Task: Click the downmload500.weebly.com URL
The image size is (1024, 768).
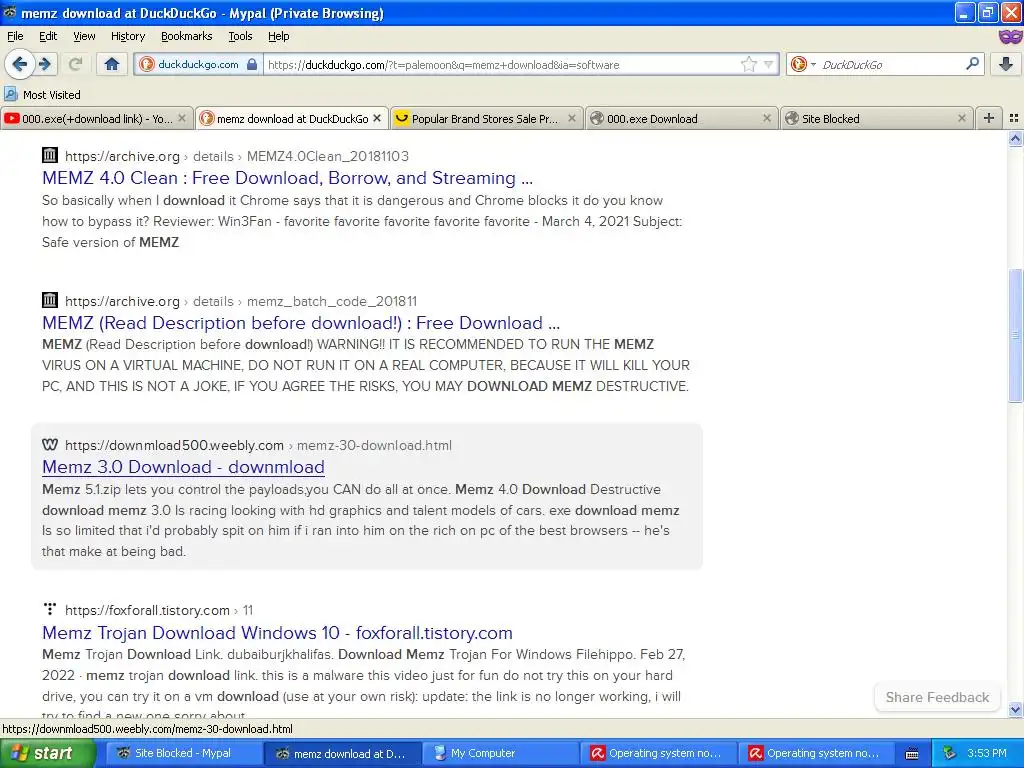Action: click(x=258, y=445)
